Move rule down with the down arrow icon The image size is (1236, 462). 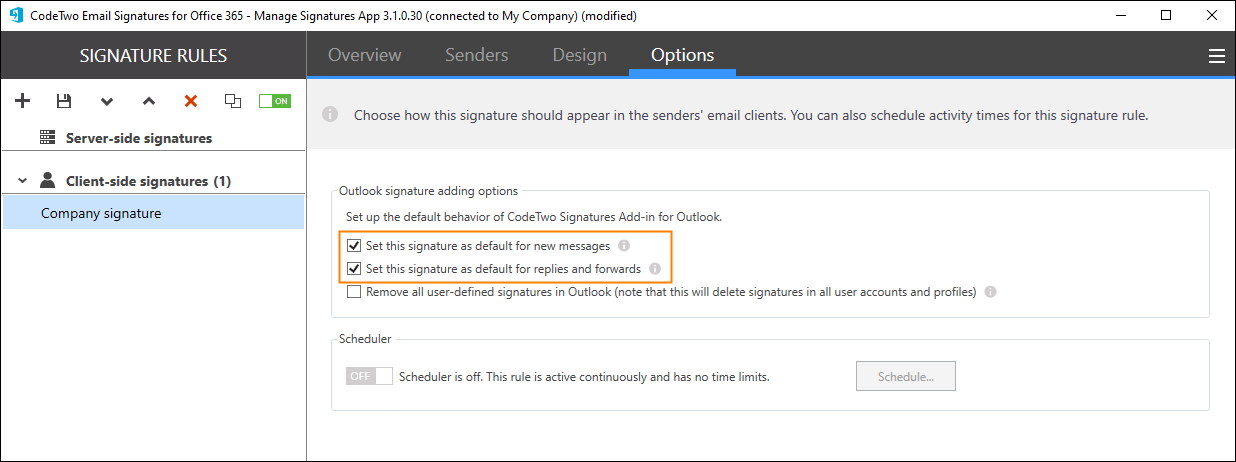[x=107, y=101]
